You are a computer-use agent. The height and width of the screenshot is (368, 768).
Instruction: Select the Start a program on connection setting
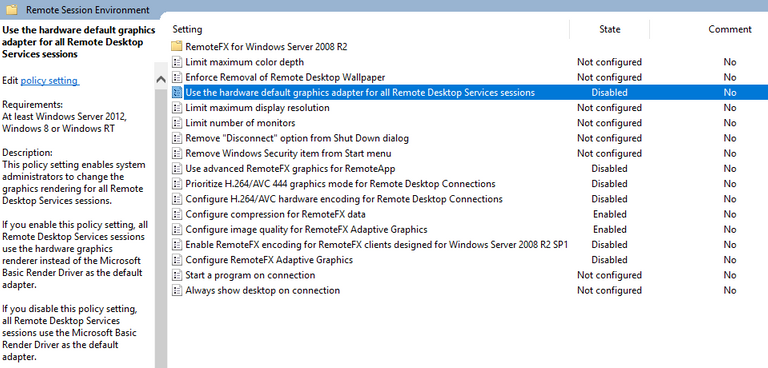pos(250,275)
